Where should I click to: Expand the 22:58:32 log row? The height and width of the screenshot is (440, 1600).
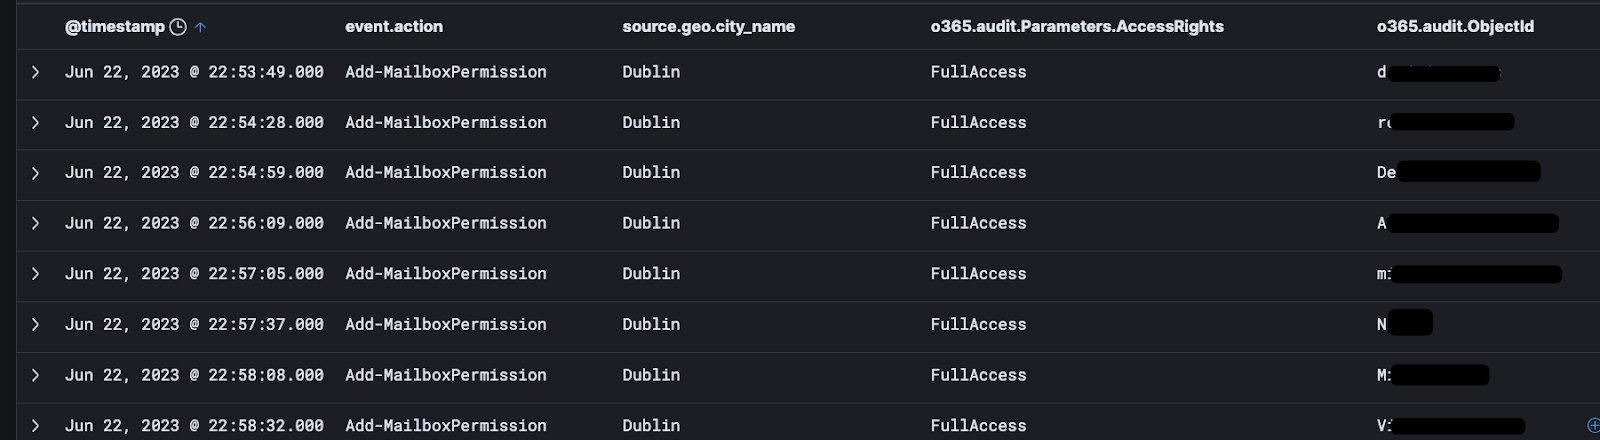click(x=36, y=425)
